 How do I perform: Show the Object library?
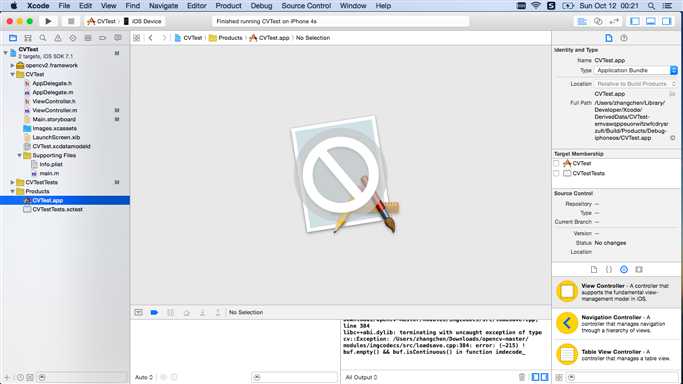click(624, 269)
